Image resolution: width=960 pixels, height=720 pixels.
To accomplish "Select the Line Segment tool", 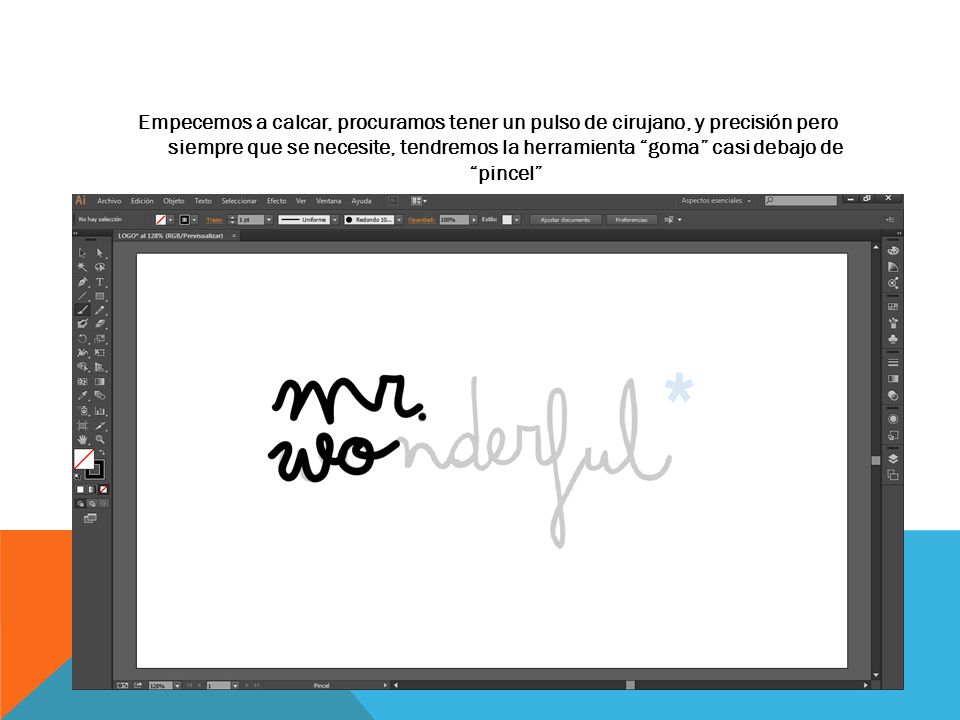I will click(83, 296).
